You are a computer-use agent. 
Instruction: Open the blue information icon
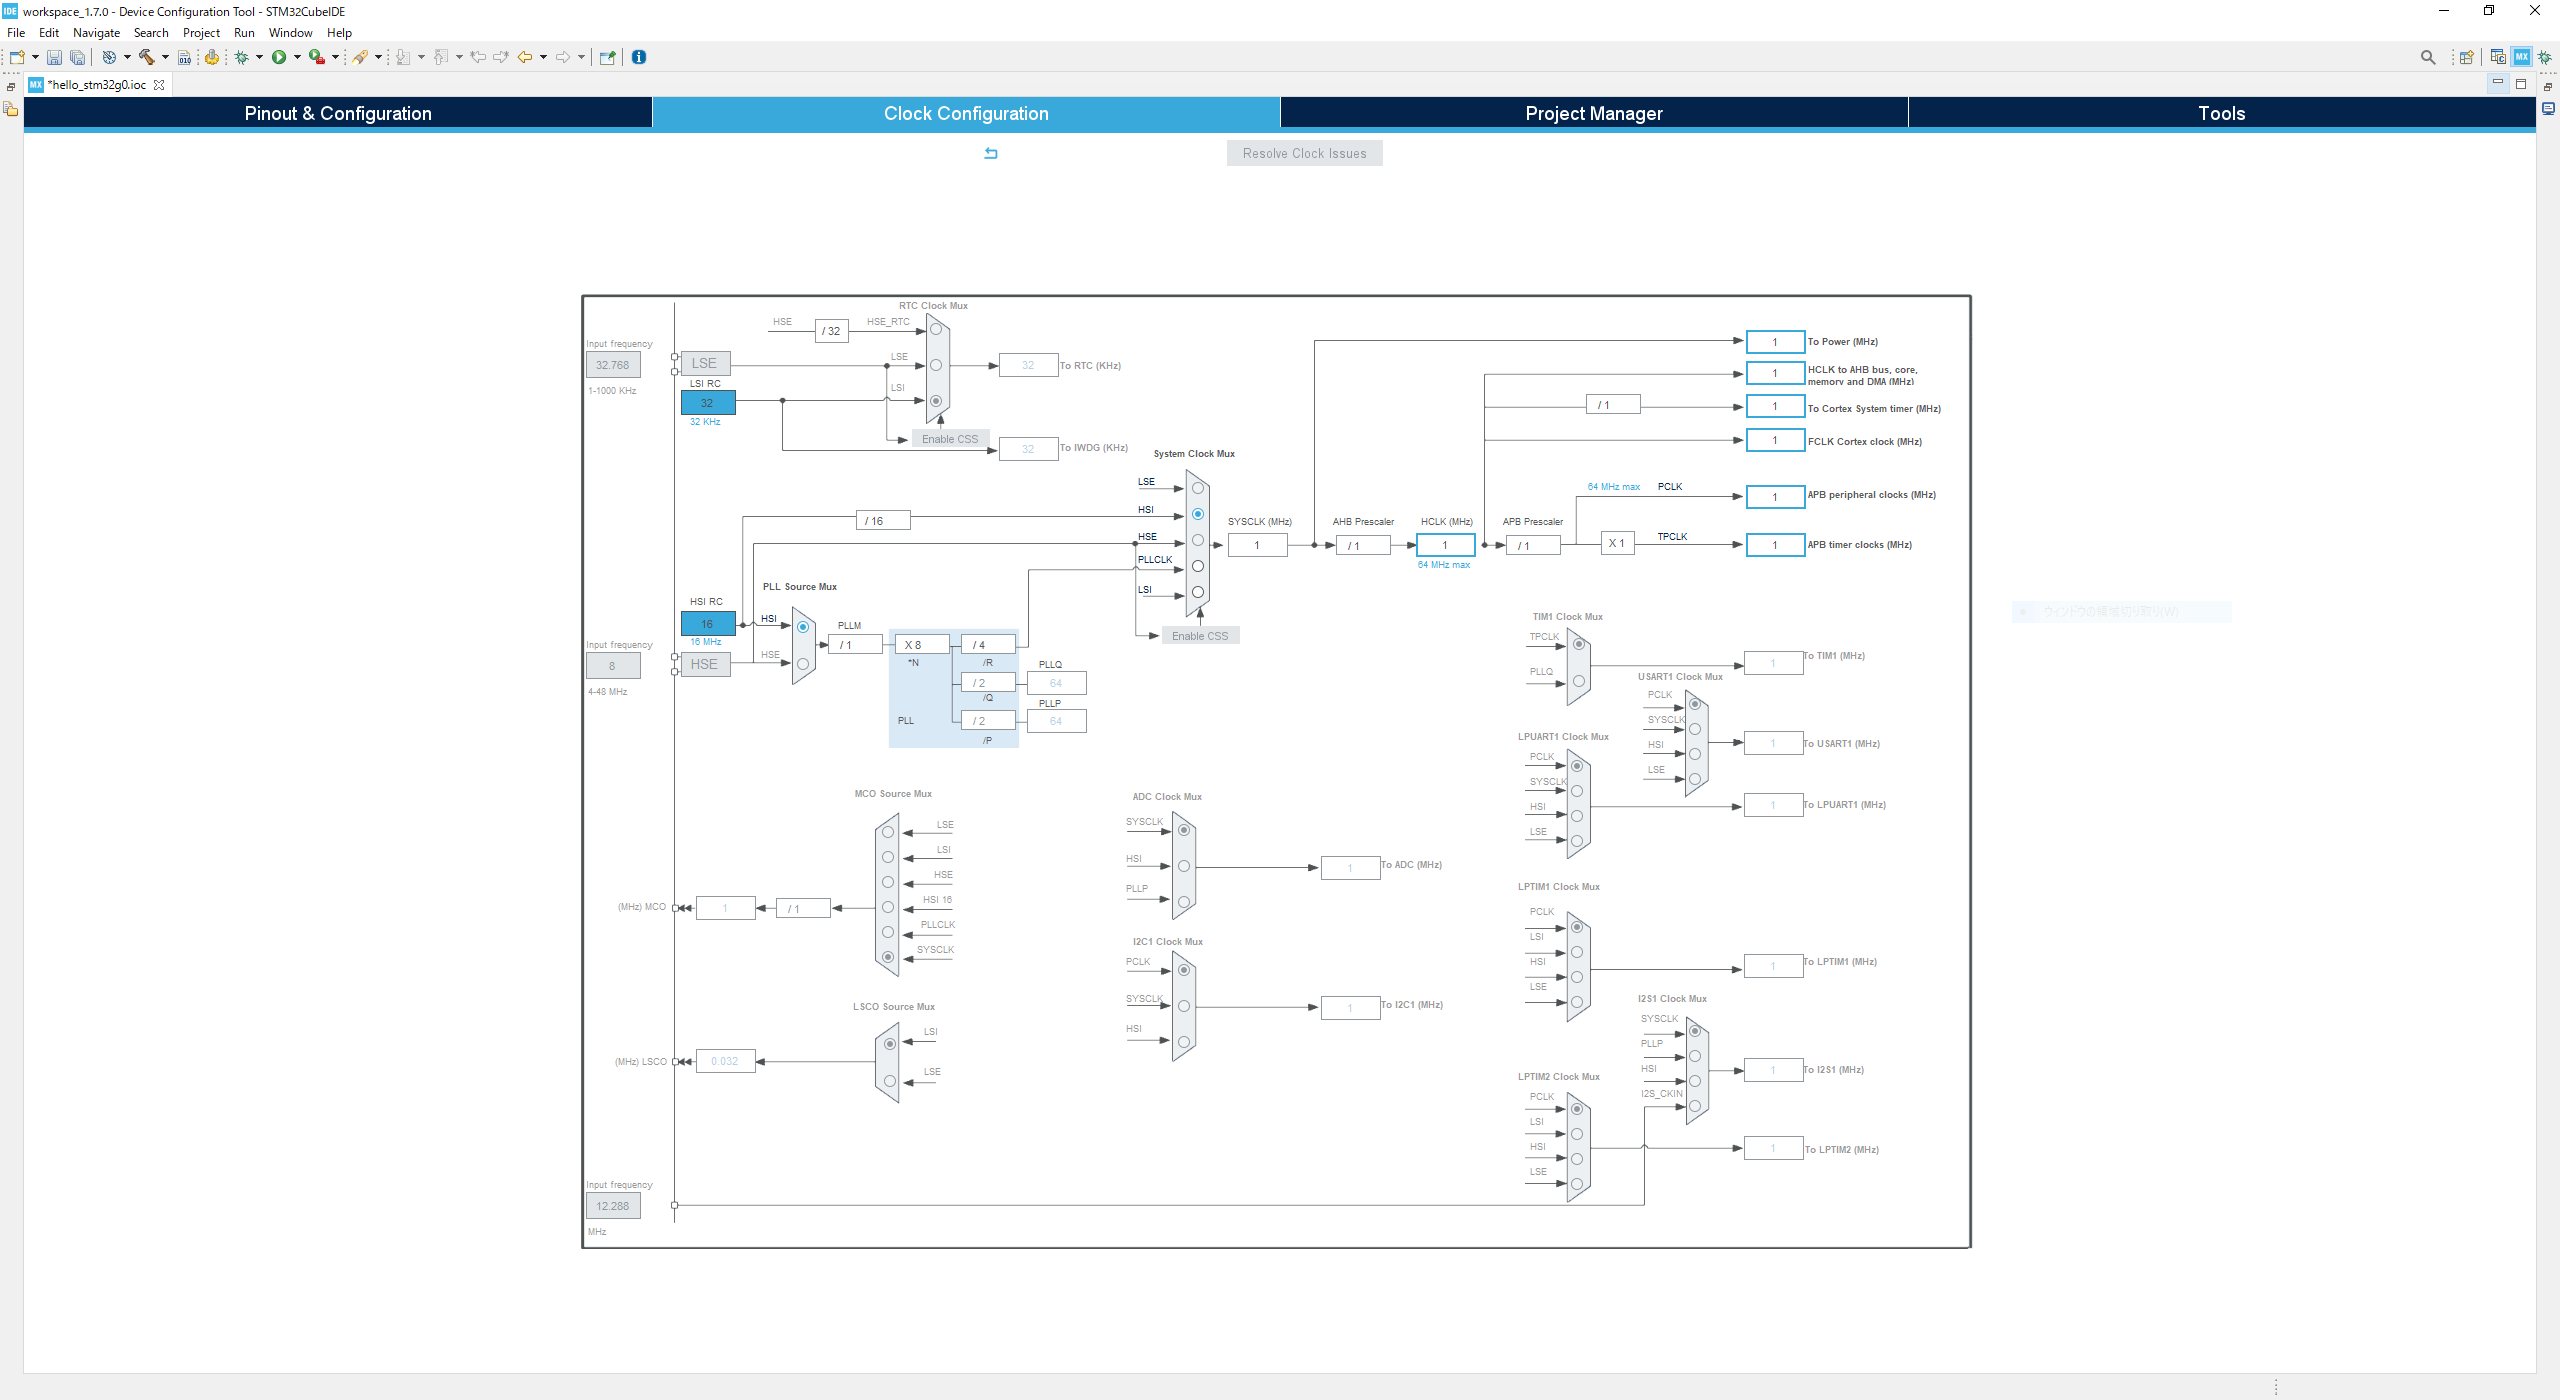(x=639, y=57)
